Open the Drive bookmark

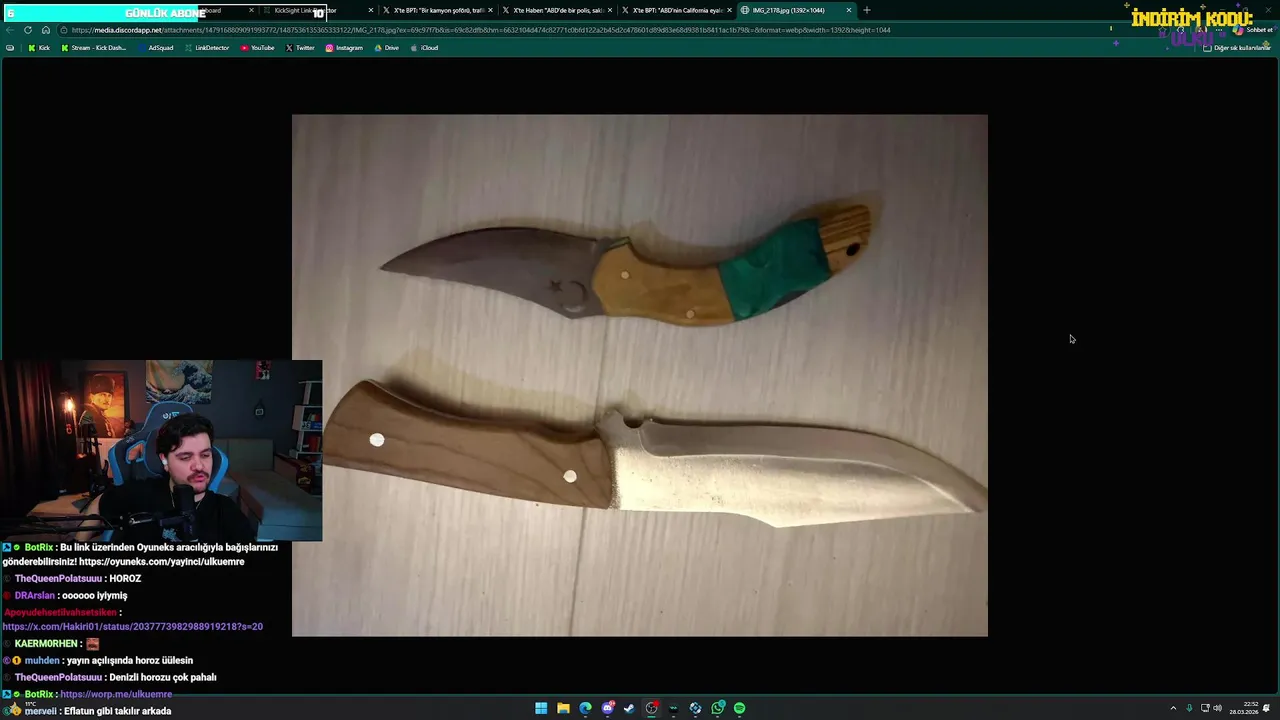coord(386,48)
